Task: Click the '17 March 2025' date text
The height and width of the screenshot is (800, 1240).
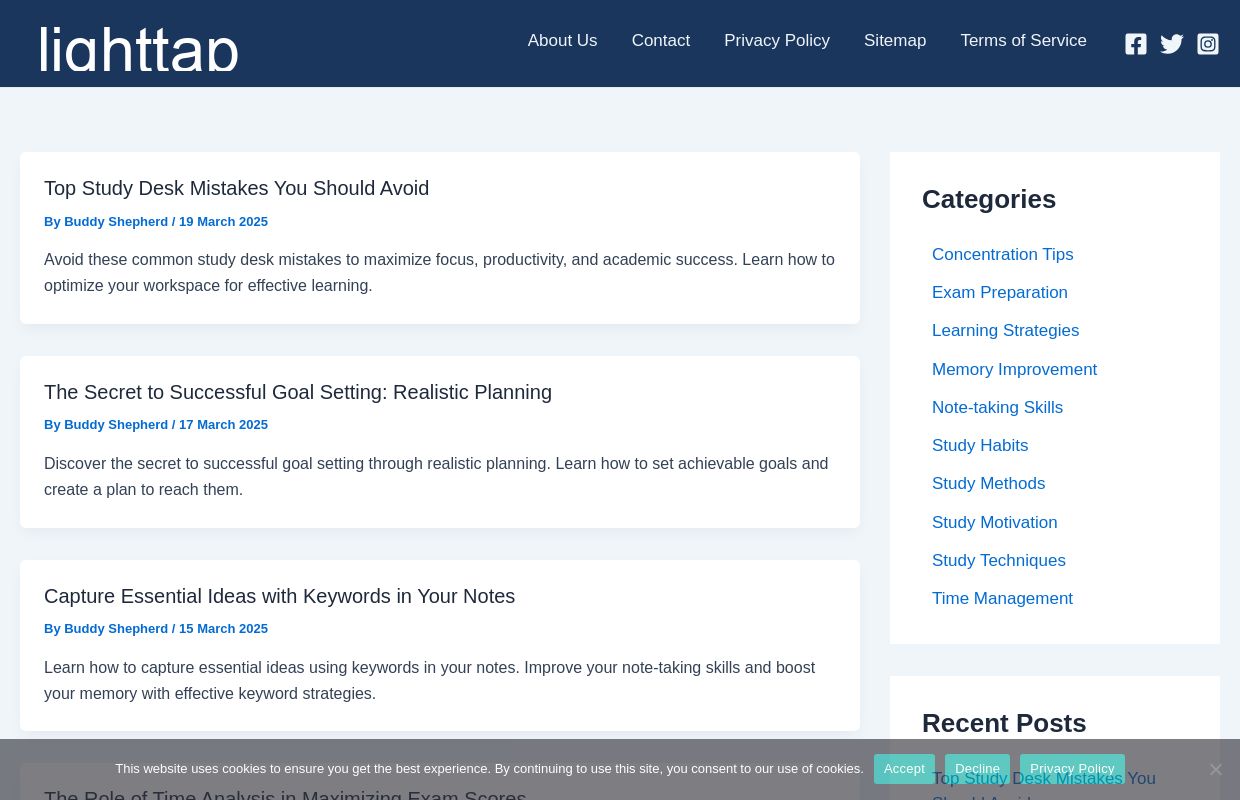Action: click(x=223, y=425)
